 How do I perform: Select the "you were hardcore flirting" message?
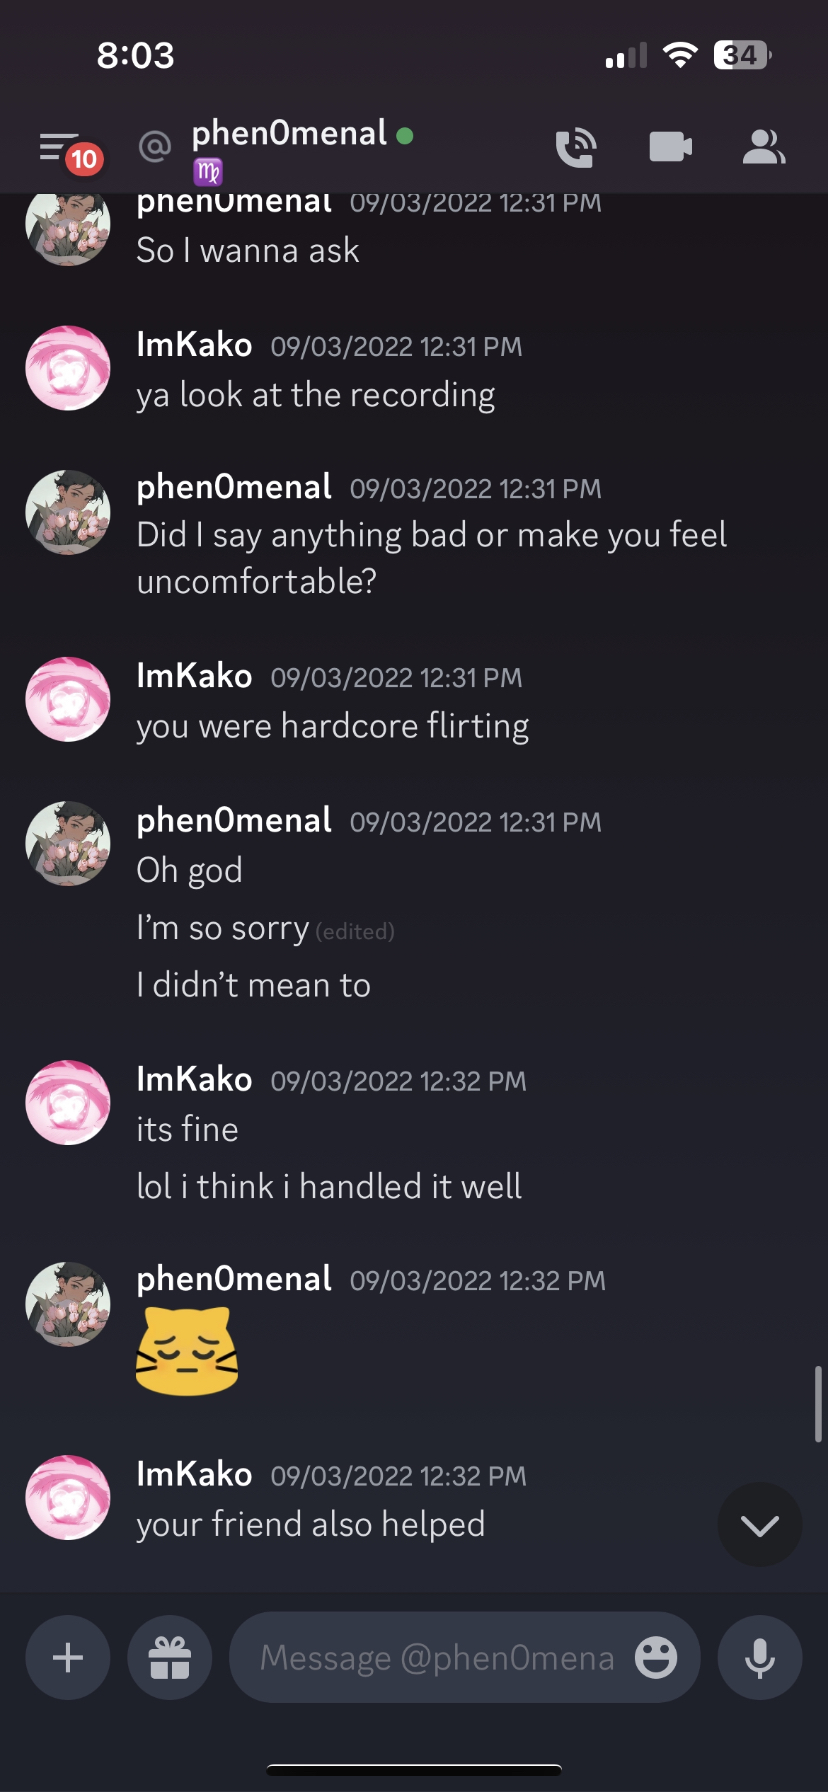pos(333,726)
